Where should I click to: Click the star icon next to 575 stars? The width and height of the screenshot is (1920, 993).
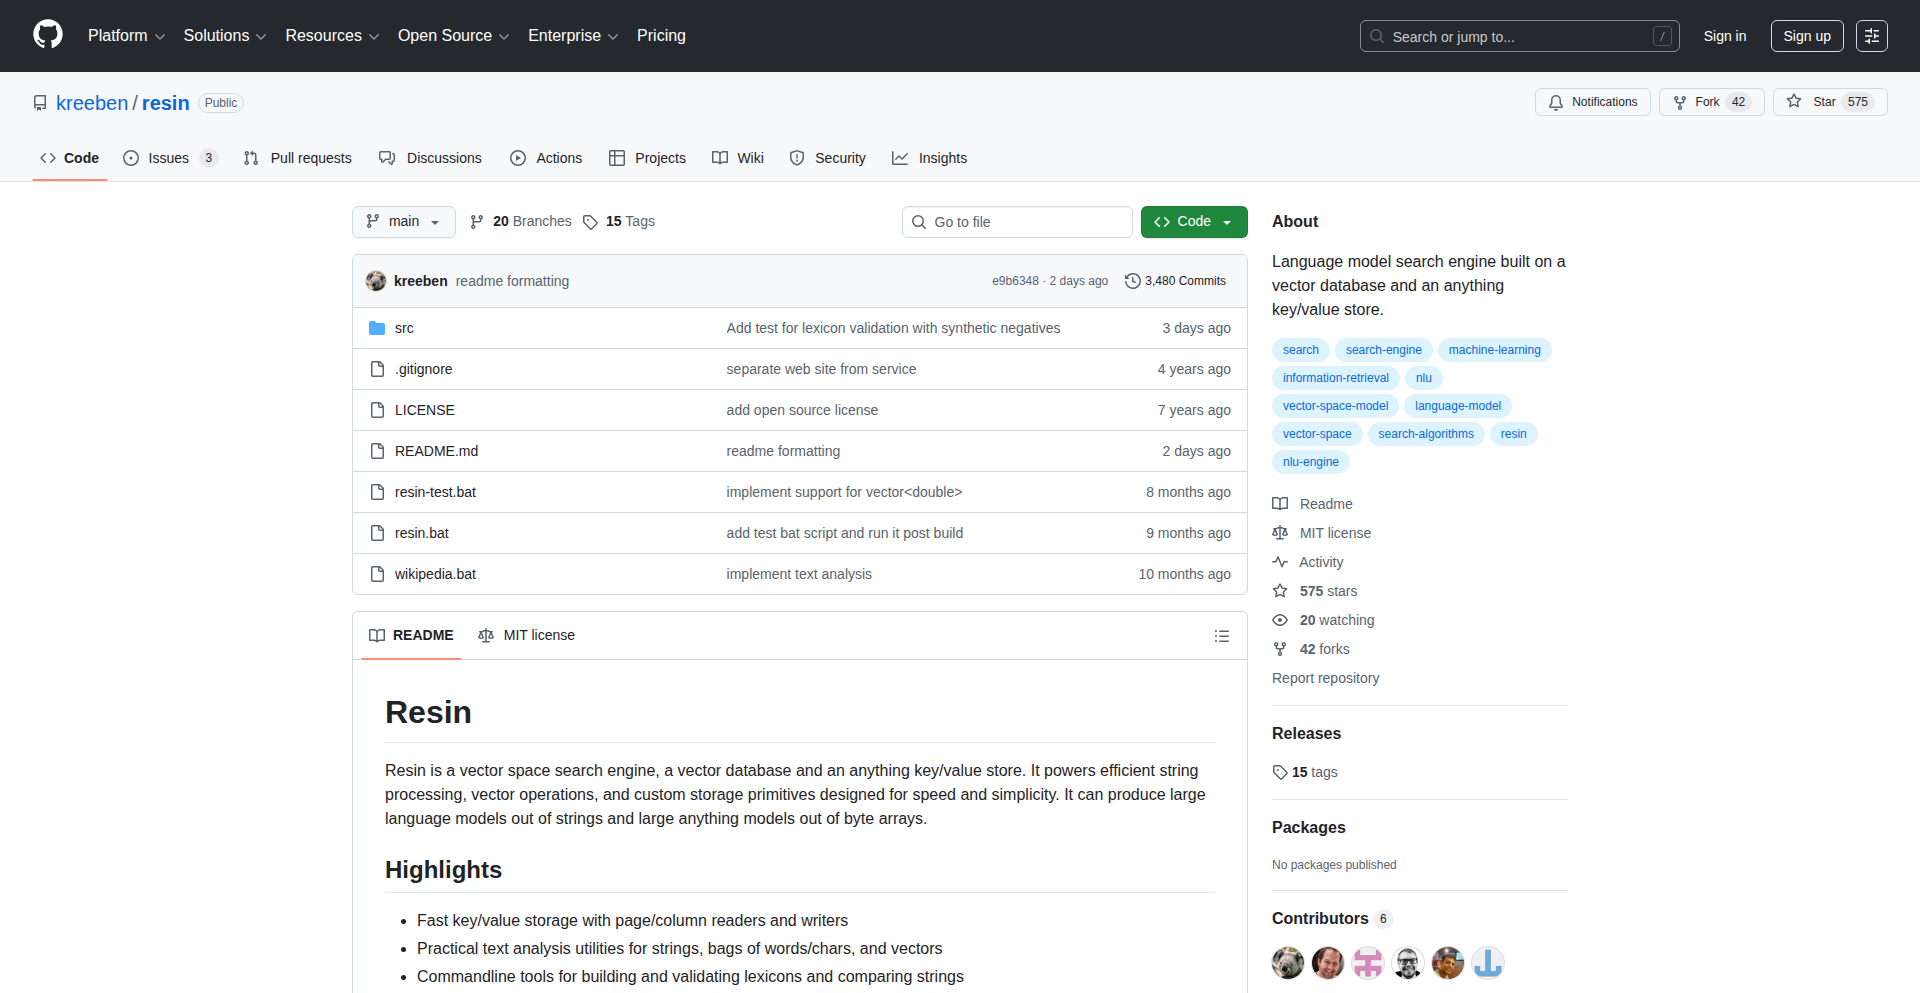1280,591
